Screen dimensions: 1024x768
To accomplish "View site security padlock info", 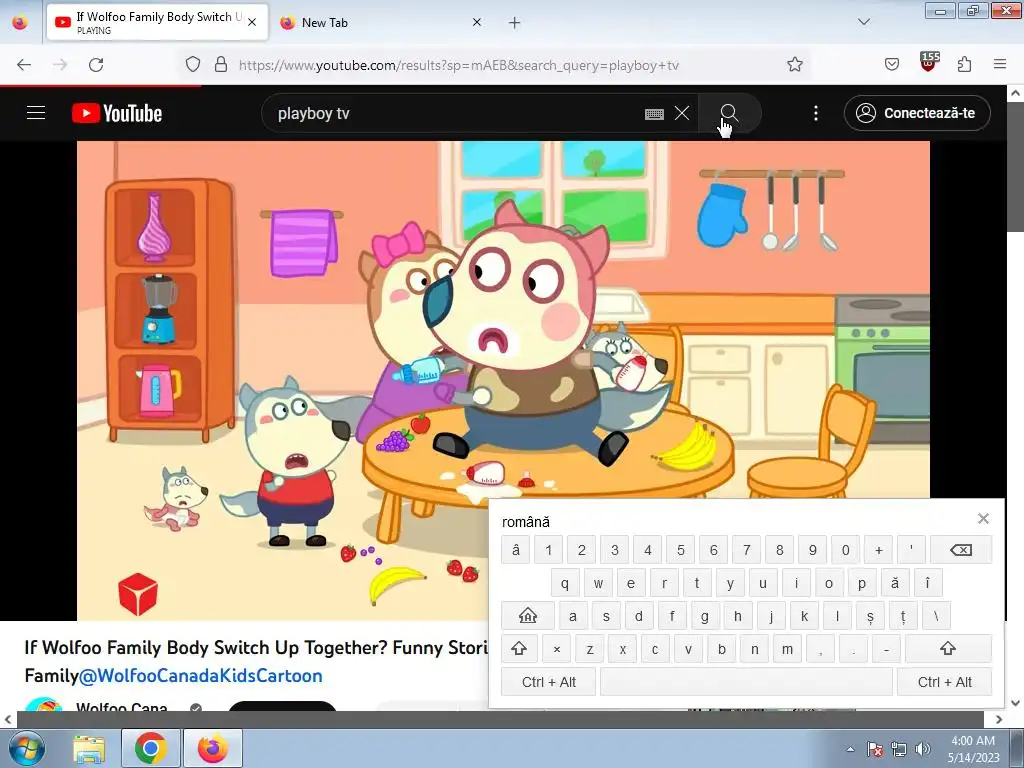I will click(221, 65).
